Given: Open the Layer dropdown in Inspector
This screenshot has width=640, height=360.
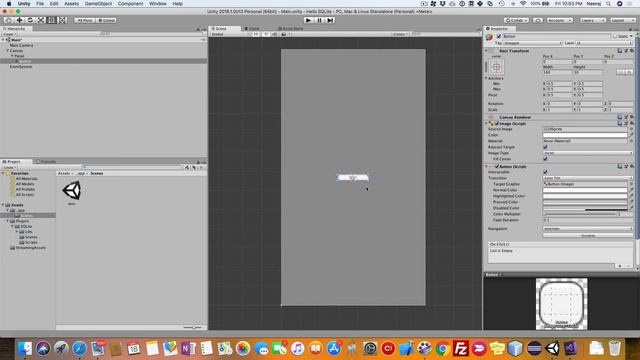Looking at the screenshot, I should click(604, 43).
